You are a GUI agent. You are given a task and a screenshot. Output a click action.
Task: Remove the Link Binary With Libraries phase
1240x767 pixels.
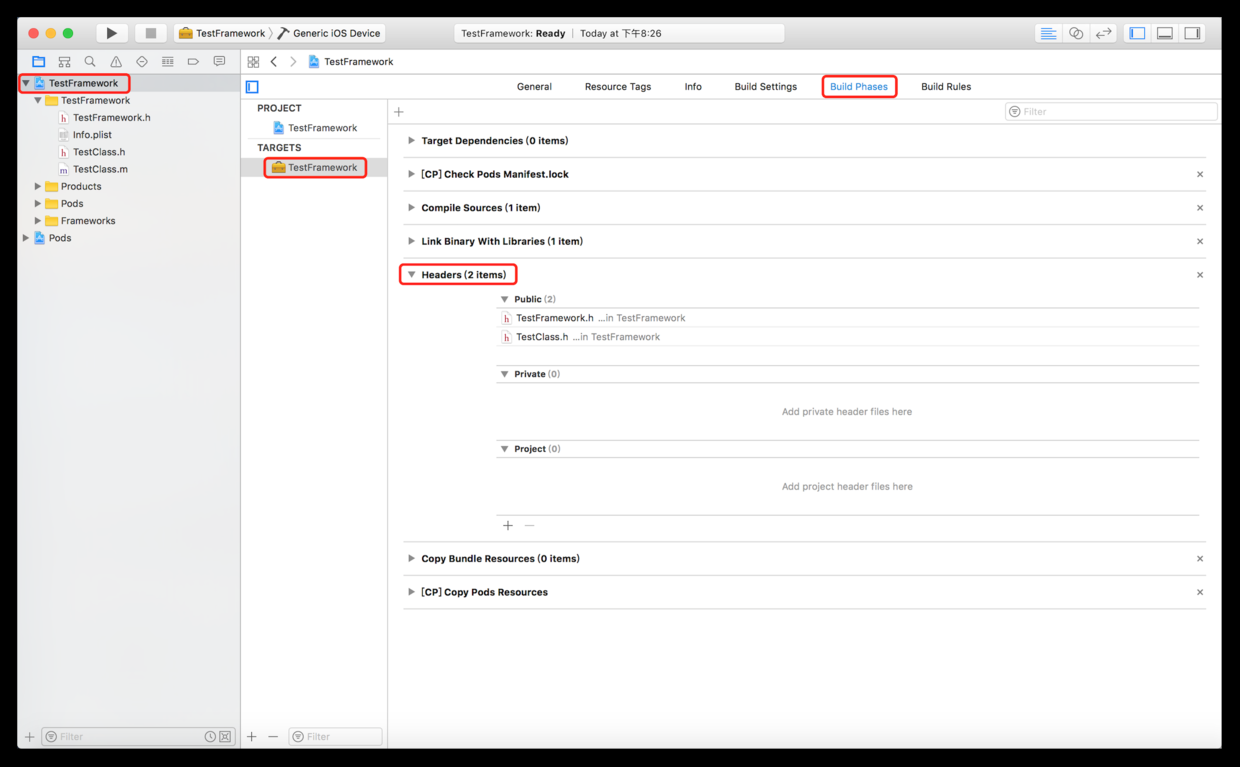[x=1200, y=242]
